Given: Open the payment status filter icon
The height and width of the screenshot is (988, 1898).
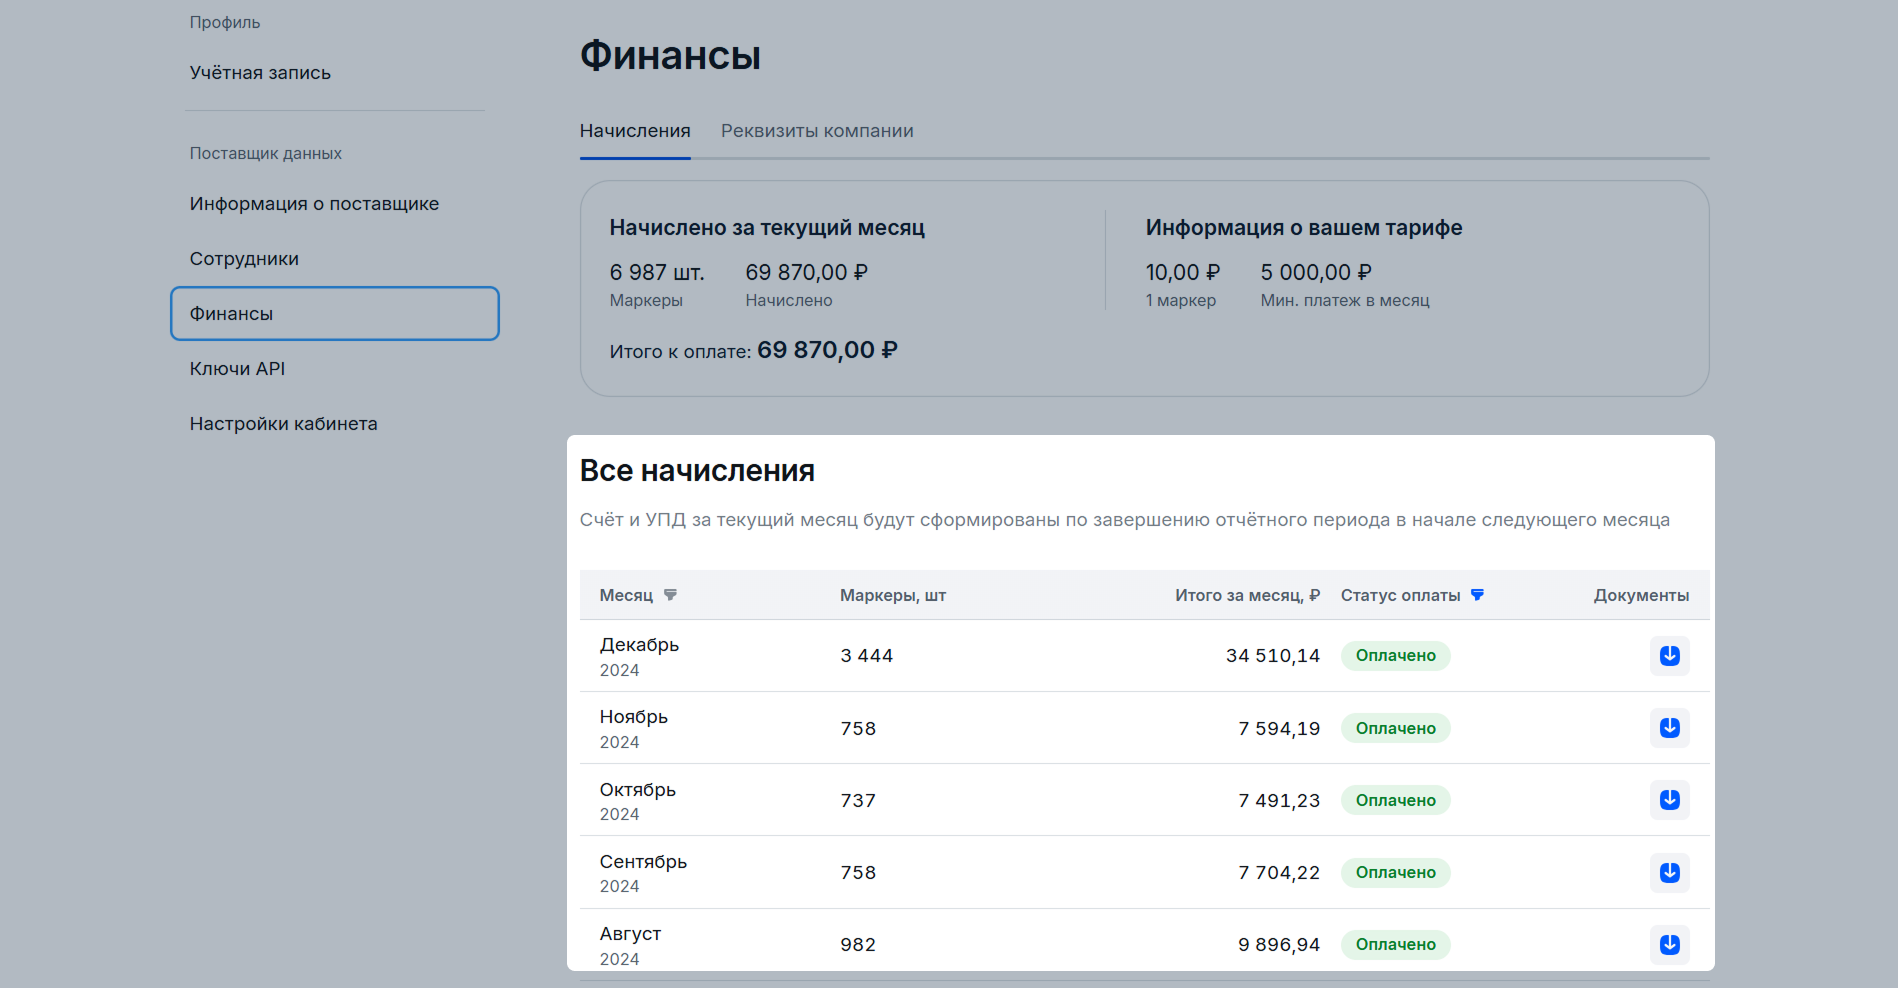Looking at the screenshot, I should pos(1477,595).
